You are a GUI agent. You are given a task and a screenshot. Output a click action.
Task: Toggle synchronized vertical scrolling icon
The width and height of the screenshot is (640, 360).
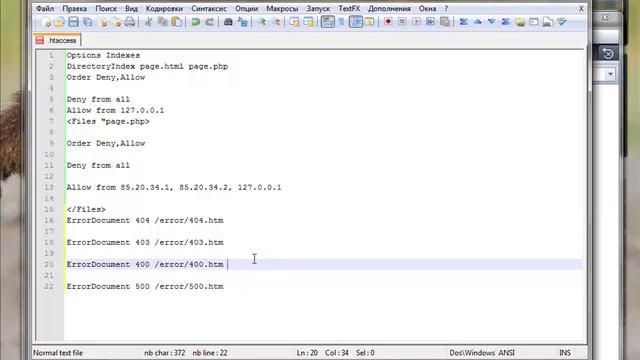click(x=294, y=22)
